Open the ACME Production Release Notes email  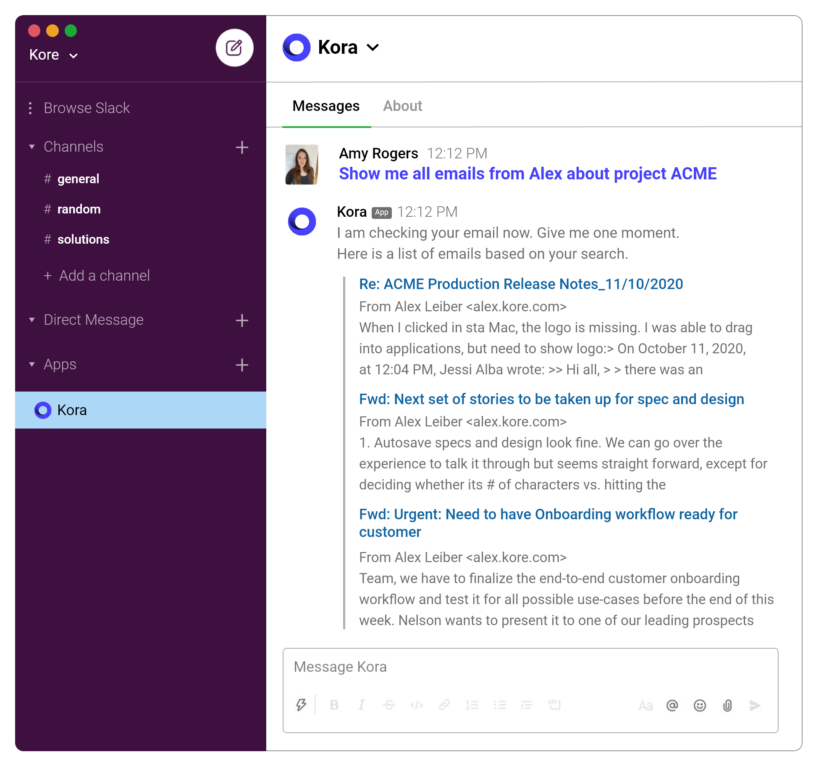(x=521, y=284)
